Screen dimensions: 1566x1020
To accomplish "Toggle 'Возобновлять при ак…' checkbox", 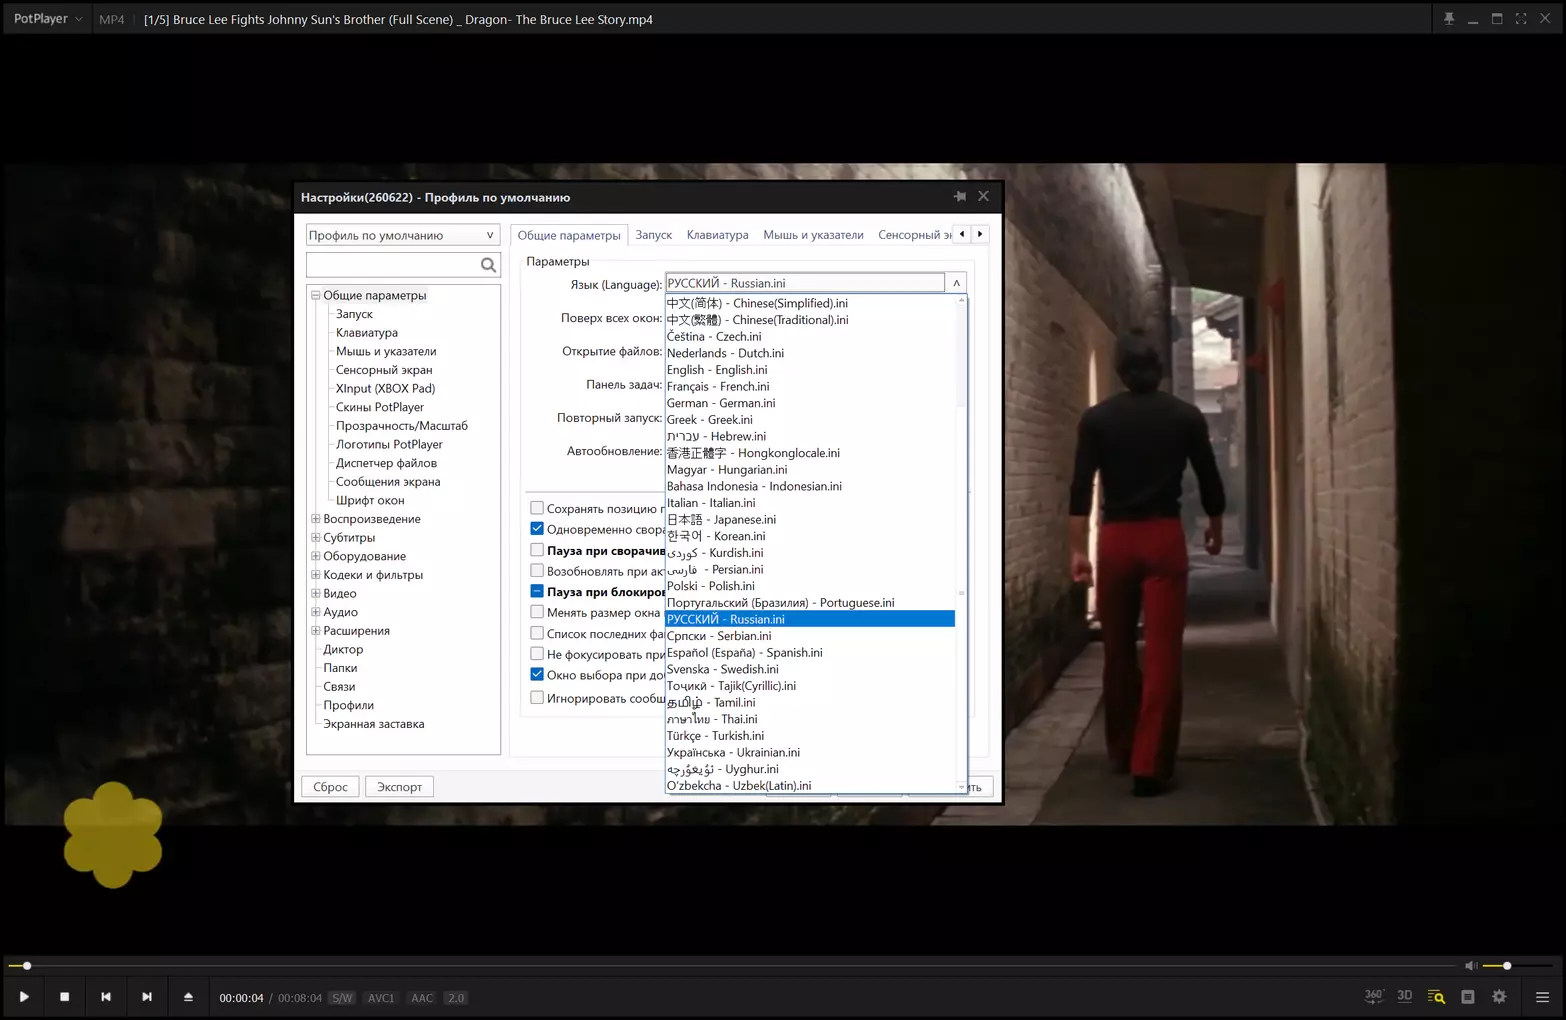I will tap(537, 571).
